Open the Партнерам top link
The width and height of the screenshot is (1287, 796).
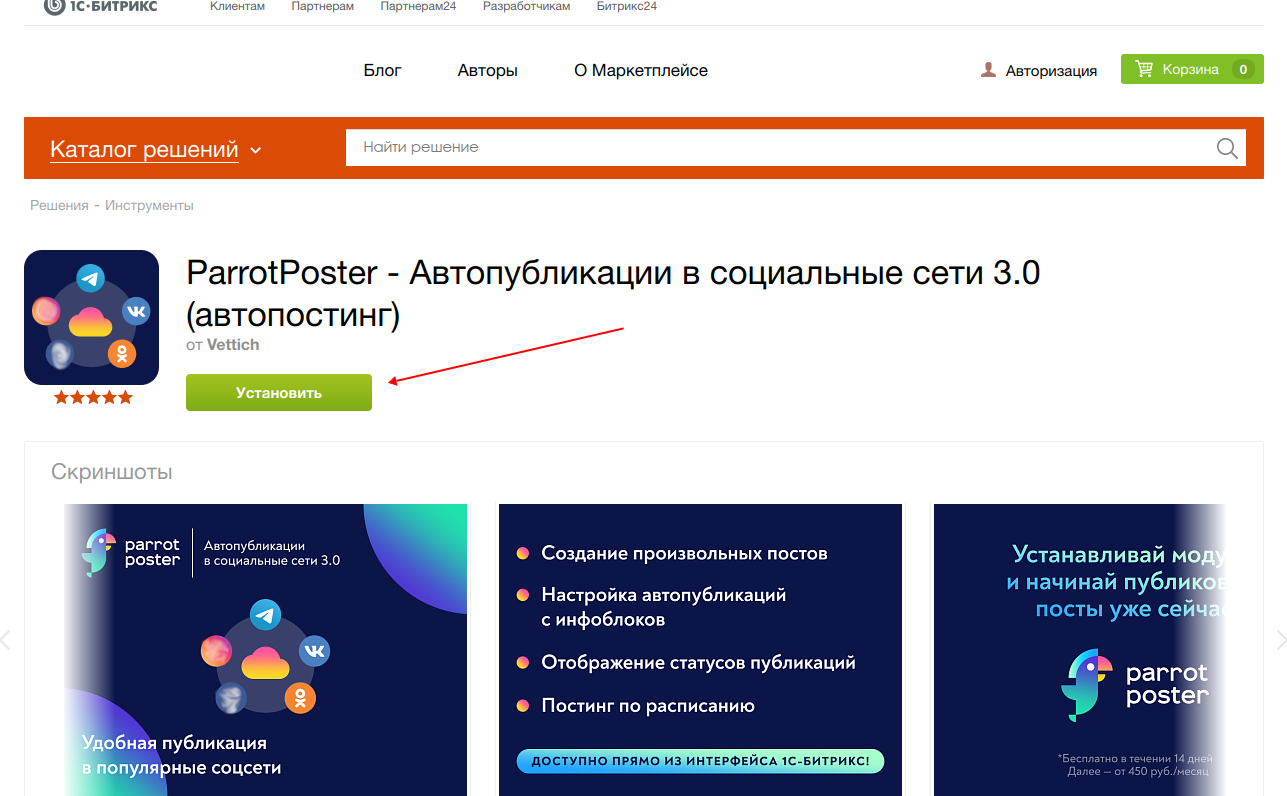point(322,7)
